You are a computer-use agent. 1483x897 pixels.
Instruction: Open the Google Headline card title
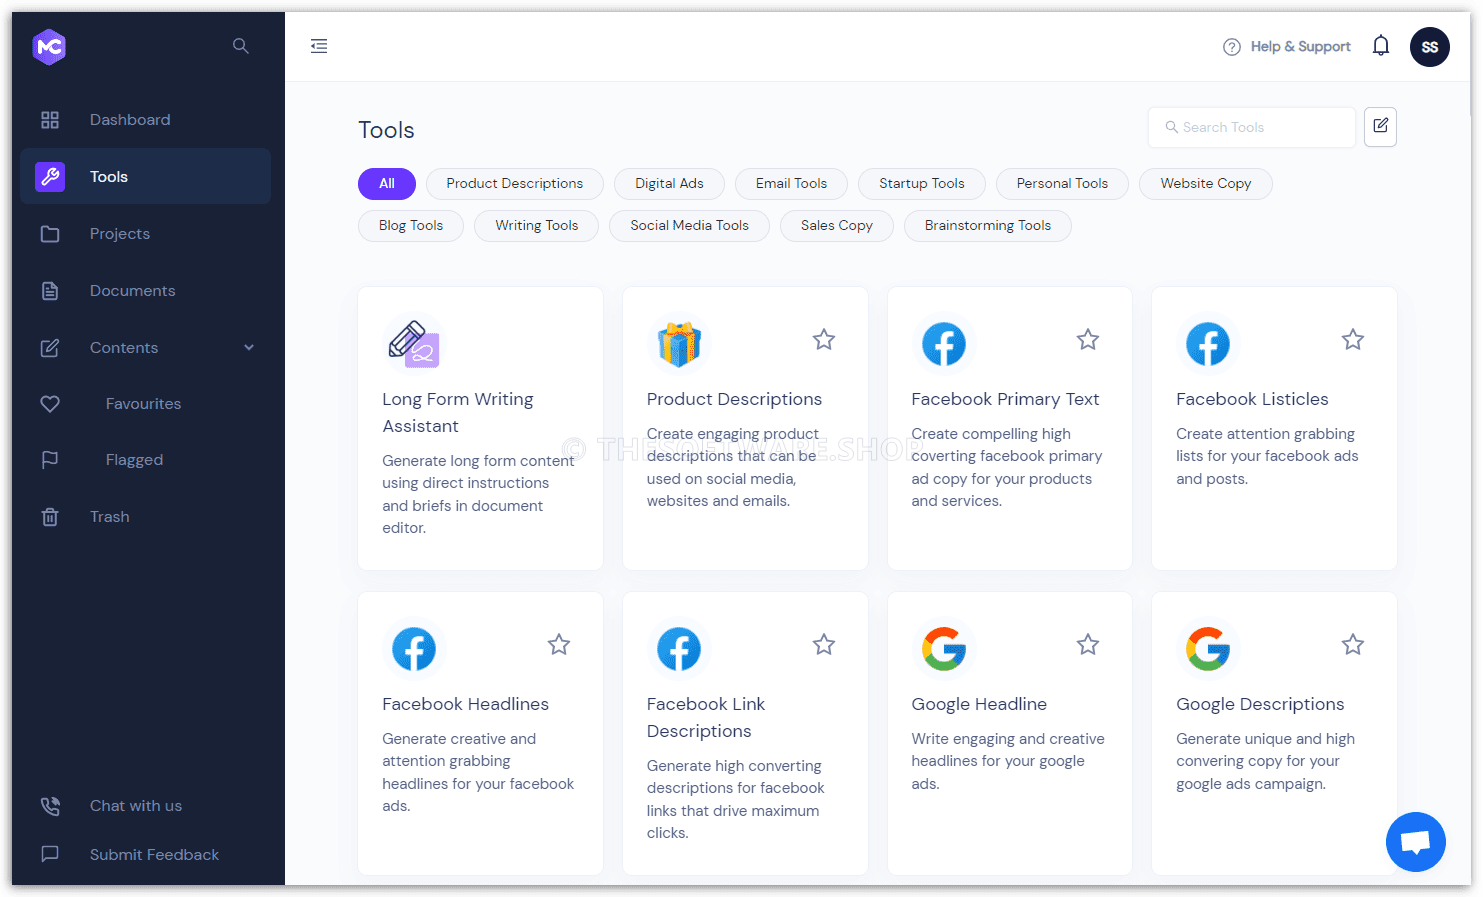pos(979,704)
